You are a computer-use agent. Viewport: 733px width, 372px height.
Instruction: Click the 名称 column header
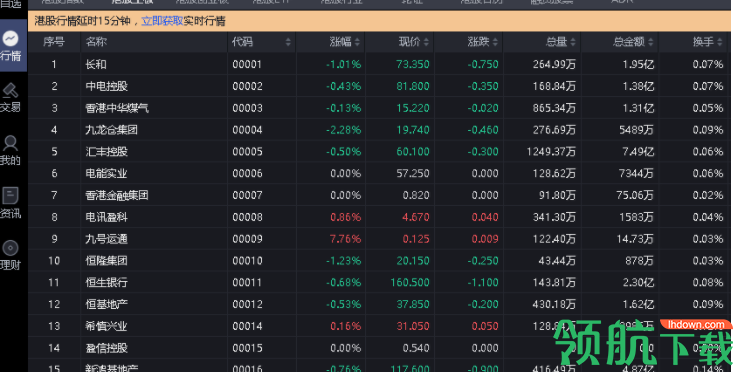(x=96, y=42)
